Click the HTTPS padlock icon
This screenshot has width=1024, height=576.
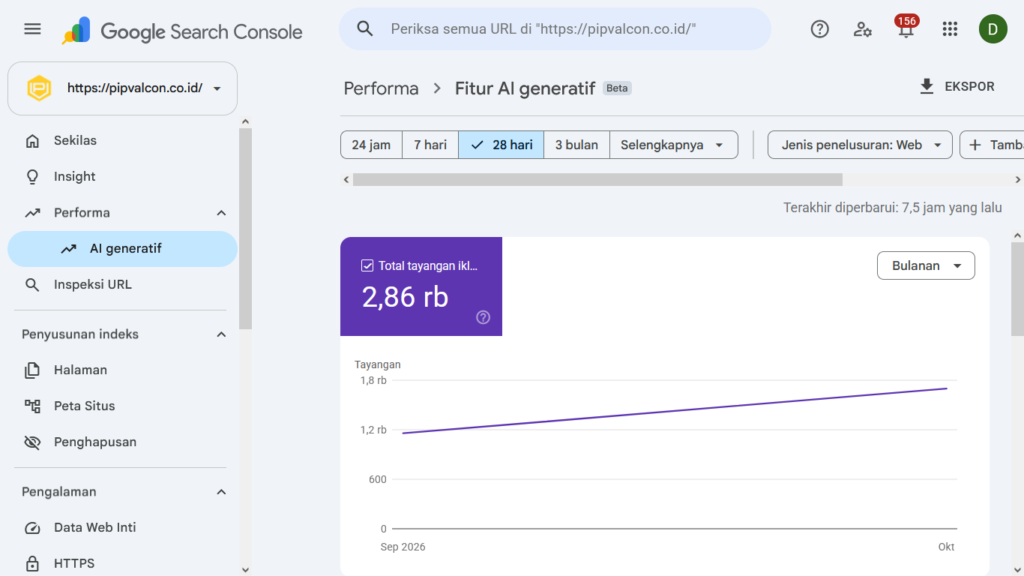[32, 564]
